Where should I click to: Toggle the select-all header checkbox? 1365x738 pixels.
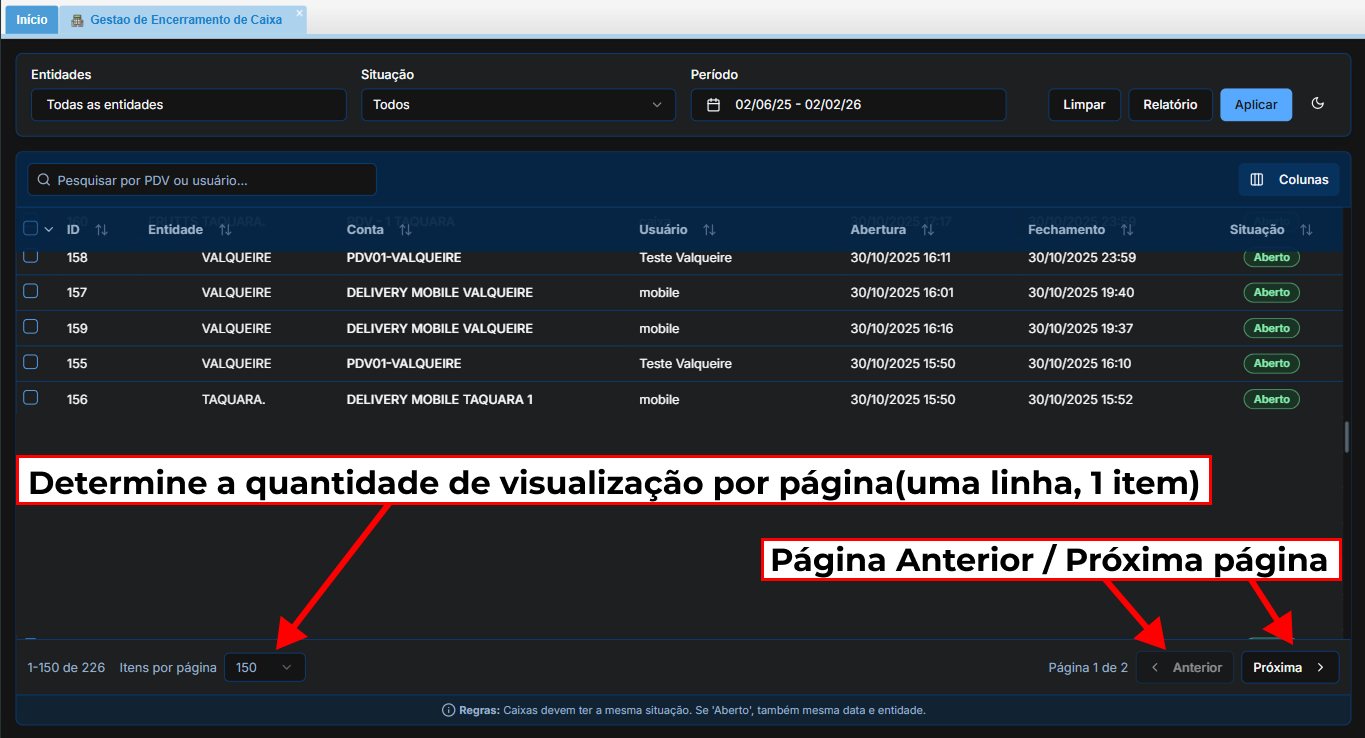point(31,229)
